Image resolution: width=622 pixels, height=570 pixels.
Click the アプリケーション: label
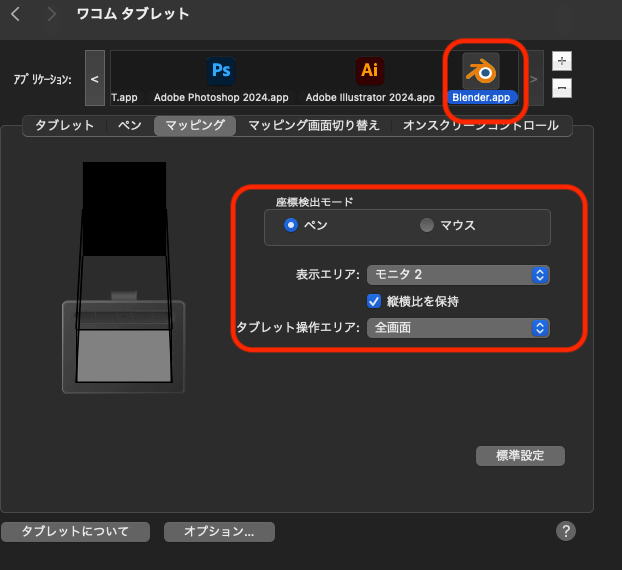tap(42, 79)
